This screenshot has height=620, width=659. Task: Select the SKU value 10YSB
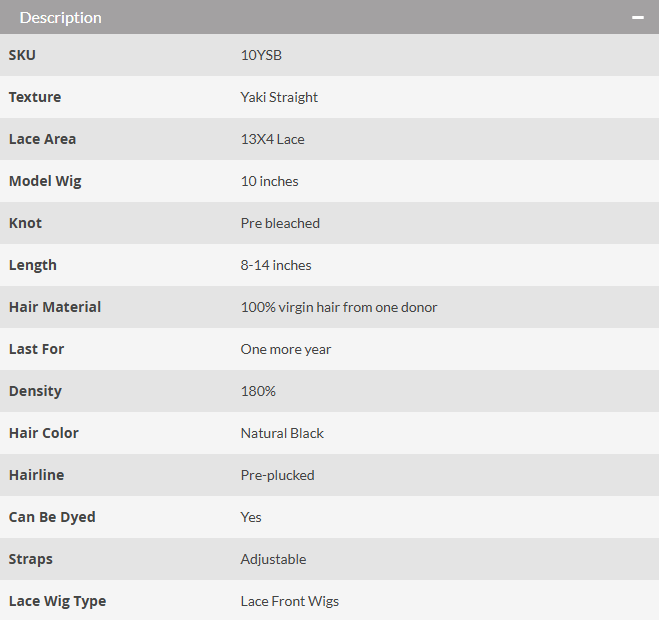click(261, 55)
